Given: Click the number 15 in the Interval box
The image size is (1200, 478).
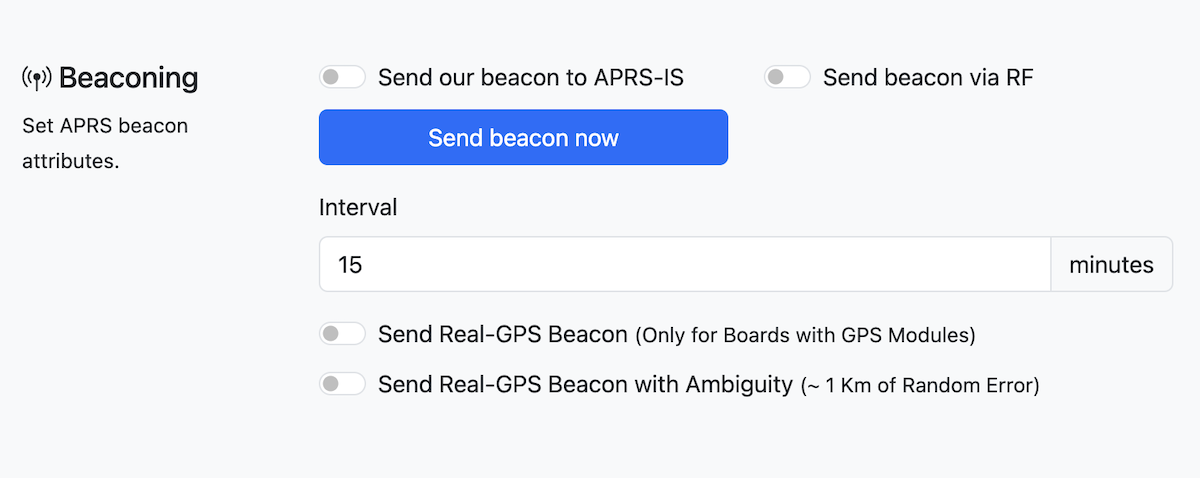Looking at the screenshot, I should click(350, 265).
